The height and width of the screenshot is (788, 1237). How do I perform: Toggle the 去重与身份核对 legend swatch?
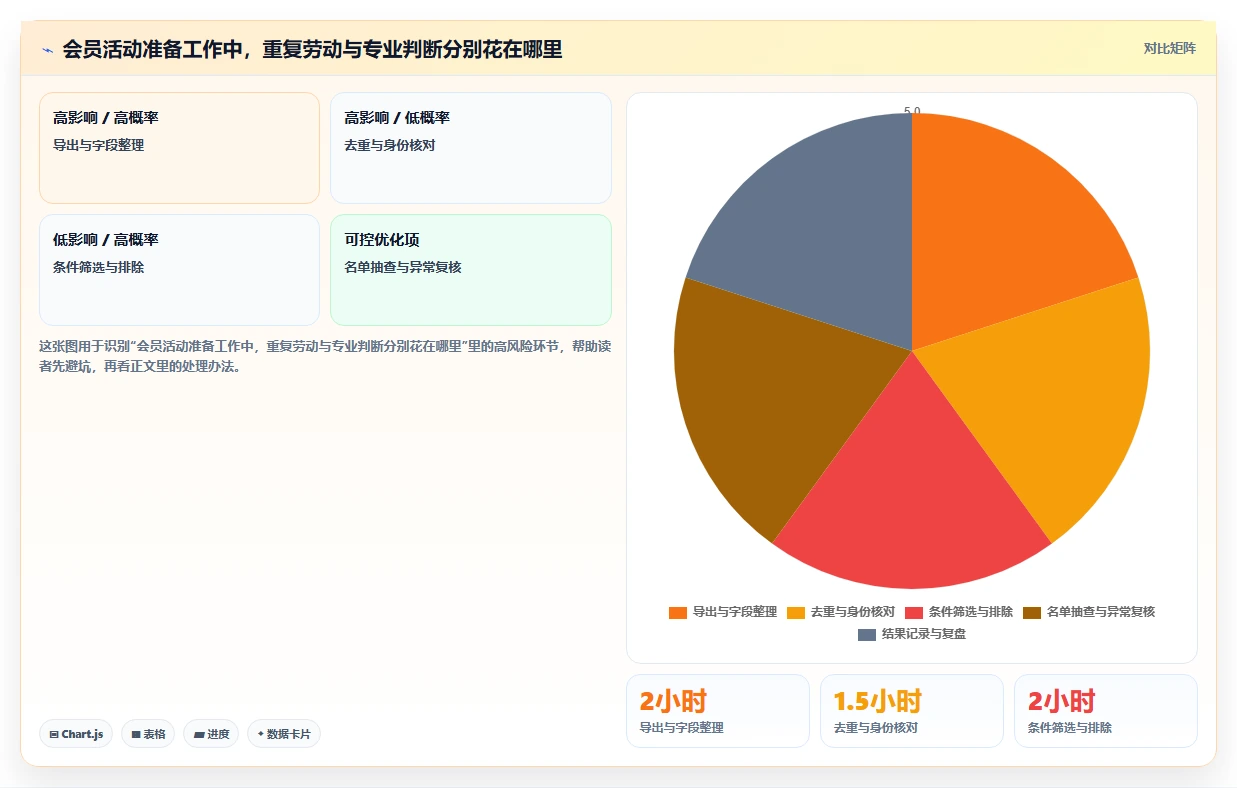[x=796, y=612]
